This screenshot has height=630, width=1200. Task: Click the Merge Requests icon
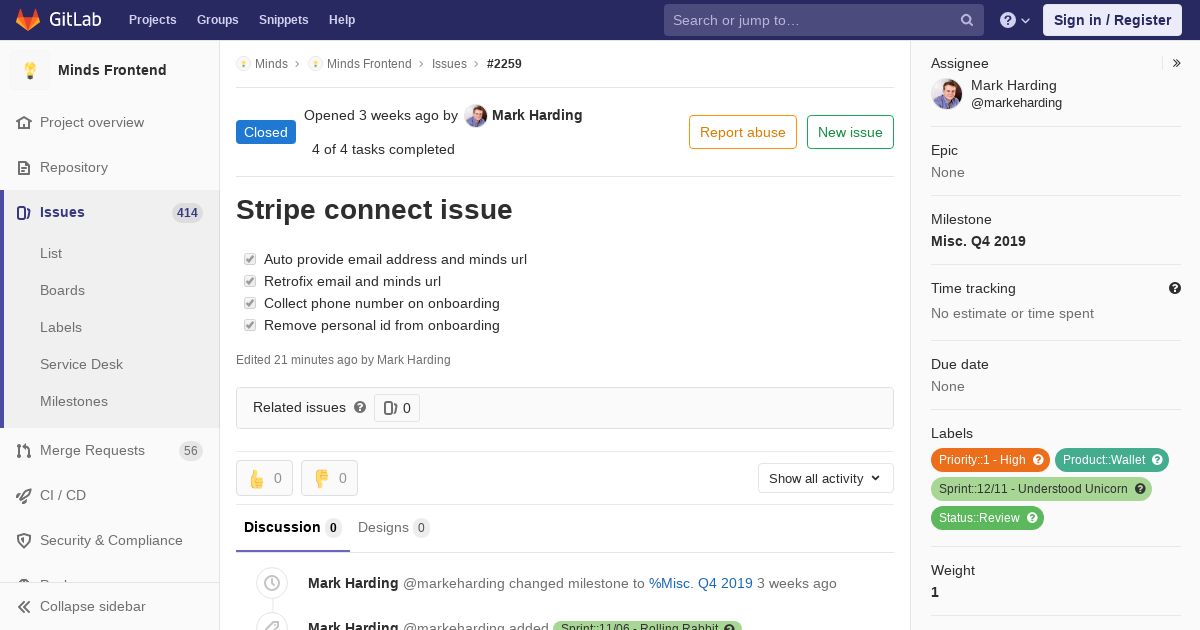[x=24, y=450]
